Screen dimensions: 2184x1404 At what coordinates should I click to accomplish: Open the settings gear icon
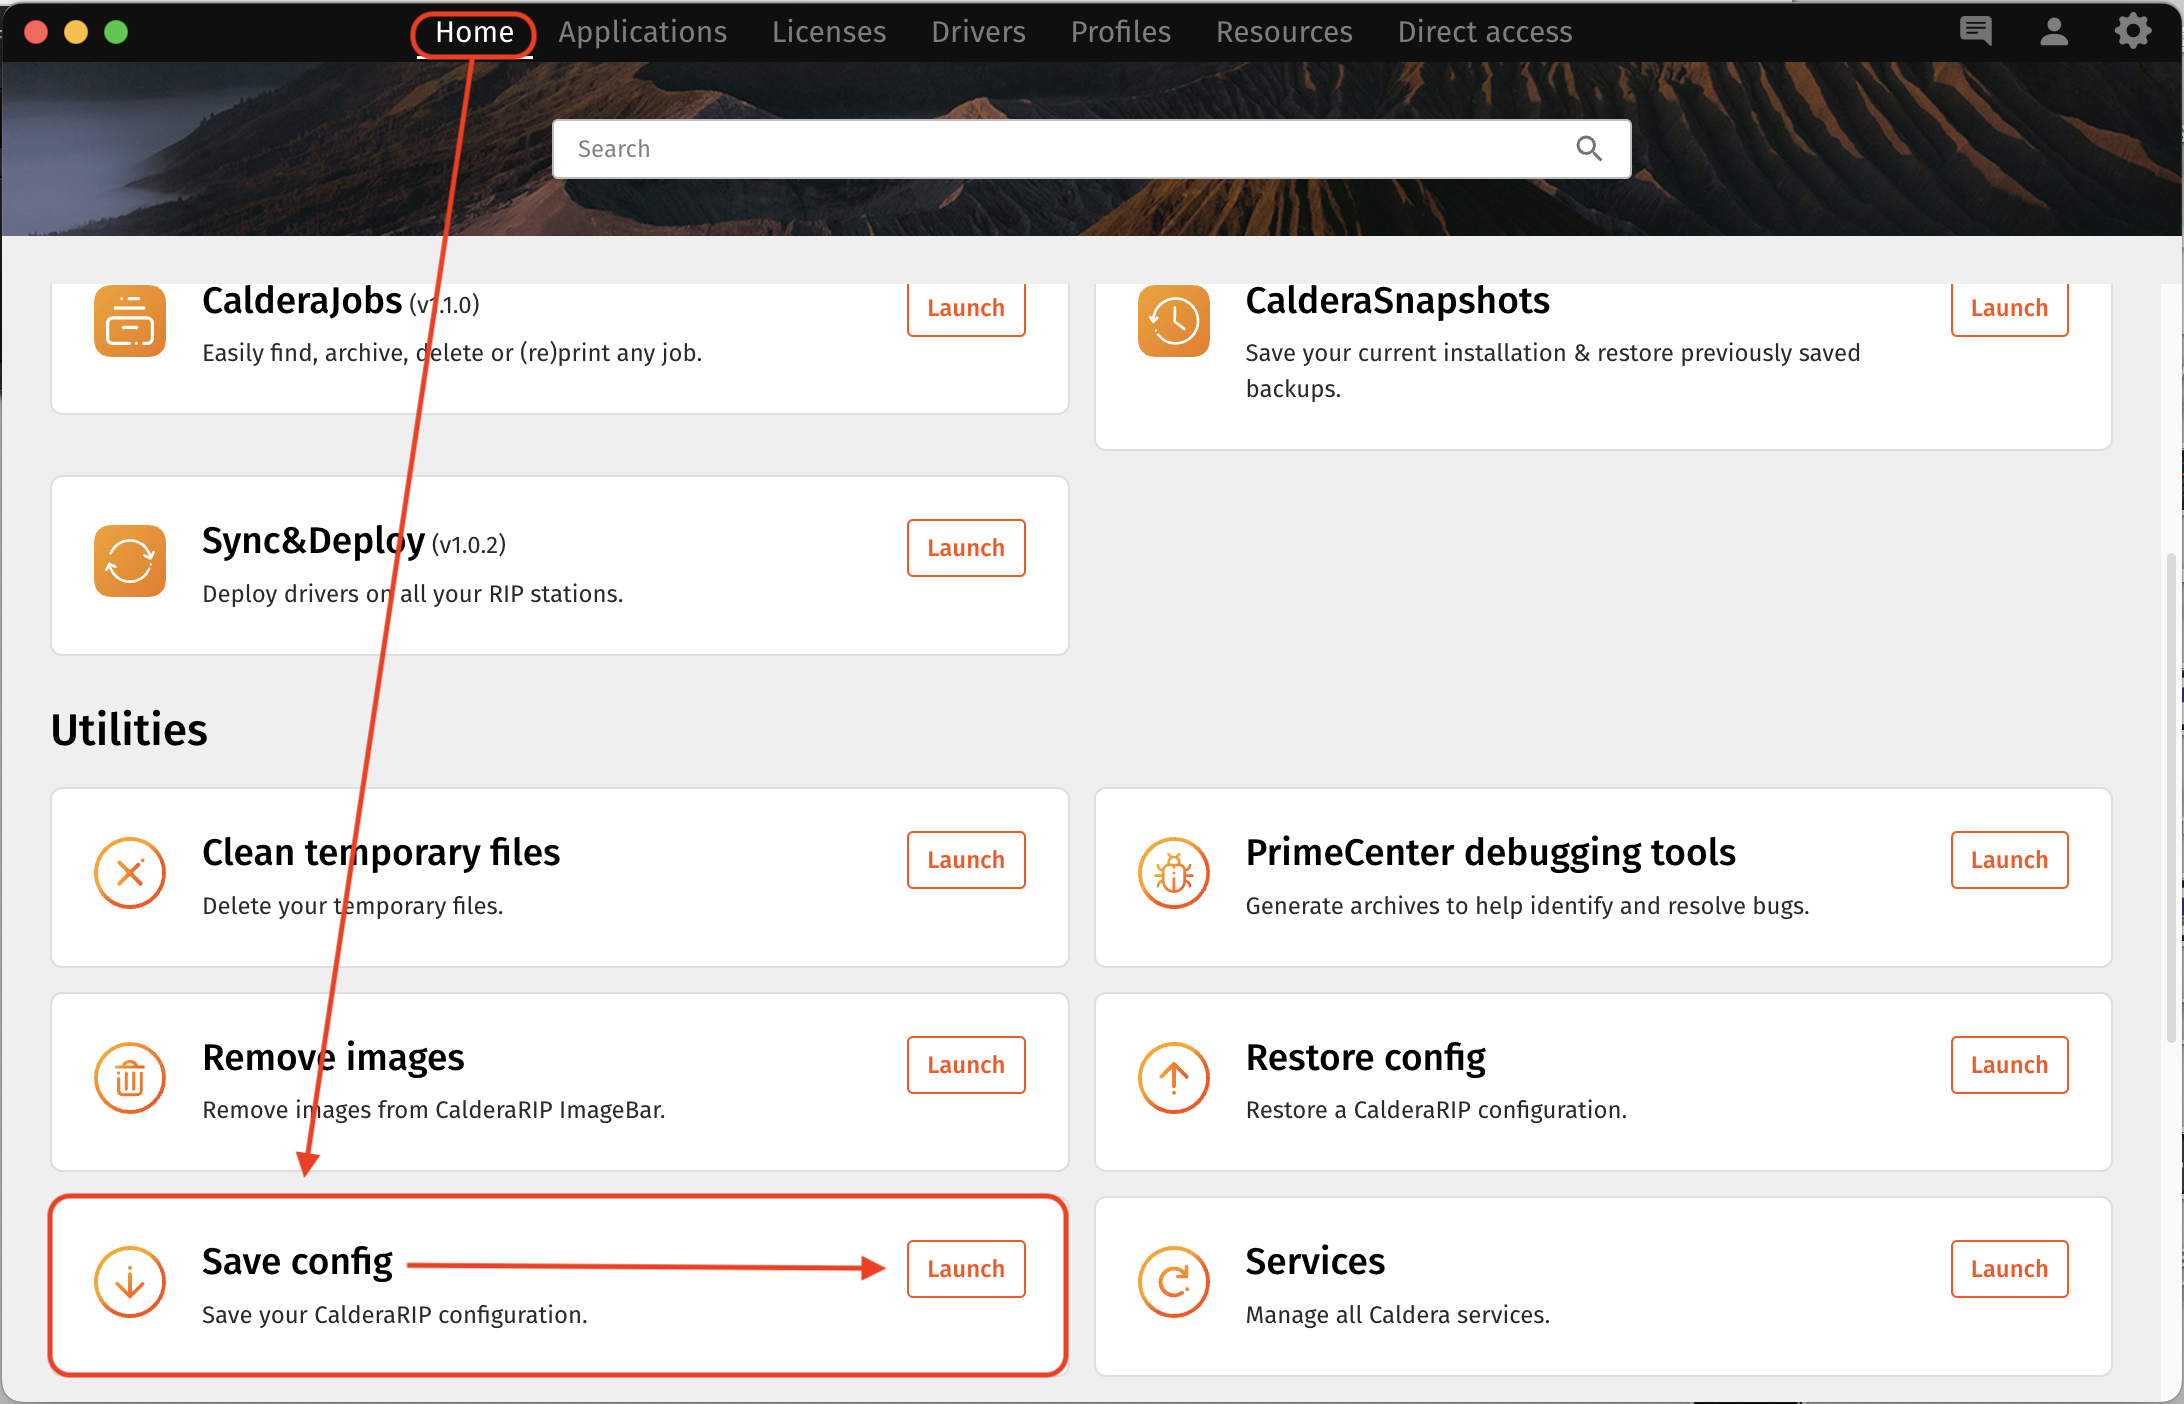[x=2132, y=32]
